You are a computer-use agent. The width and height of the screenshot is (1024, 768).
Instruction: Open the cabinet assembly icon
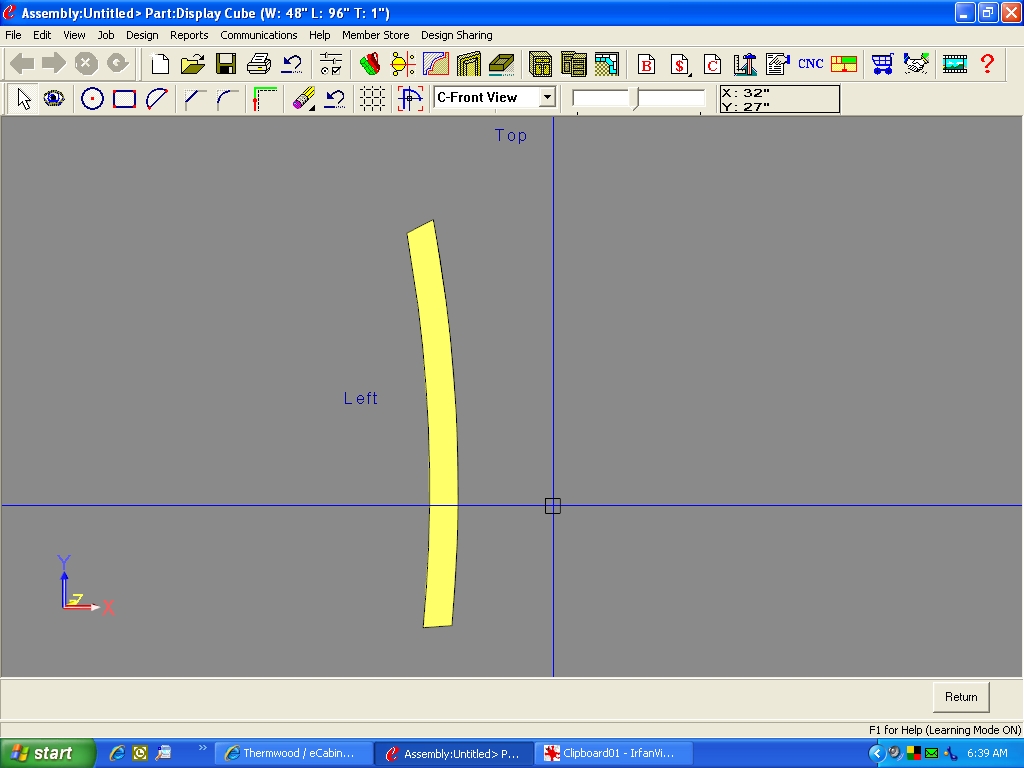(573, 64)
